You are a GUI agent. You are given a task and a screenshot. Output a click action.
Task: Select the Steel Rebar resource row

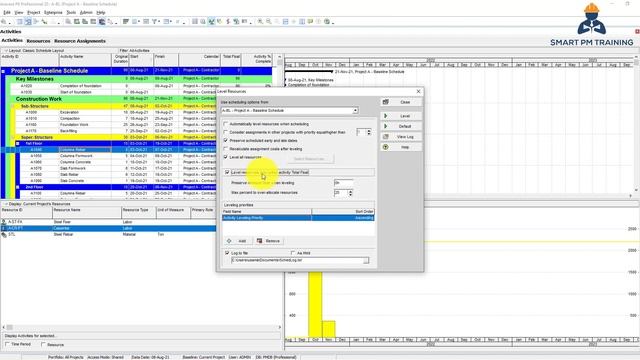click(108, 235)
